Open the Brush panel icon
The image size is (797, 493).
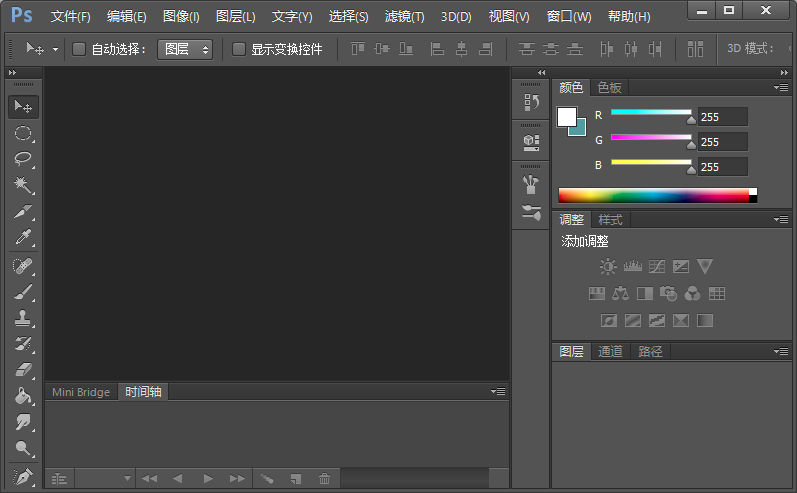pyautogui.click(x=531, y=184)
